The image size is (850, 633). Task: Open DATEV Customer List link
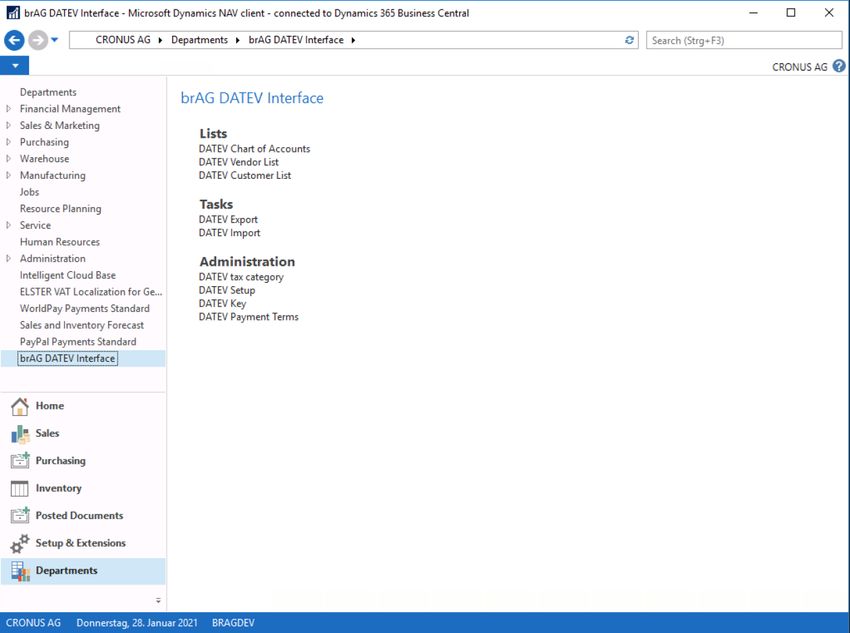[x=244, y=175]
